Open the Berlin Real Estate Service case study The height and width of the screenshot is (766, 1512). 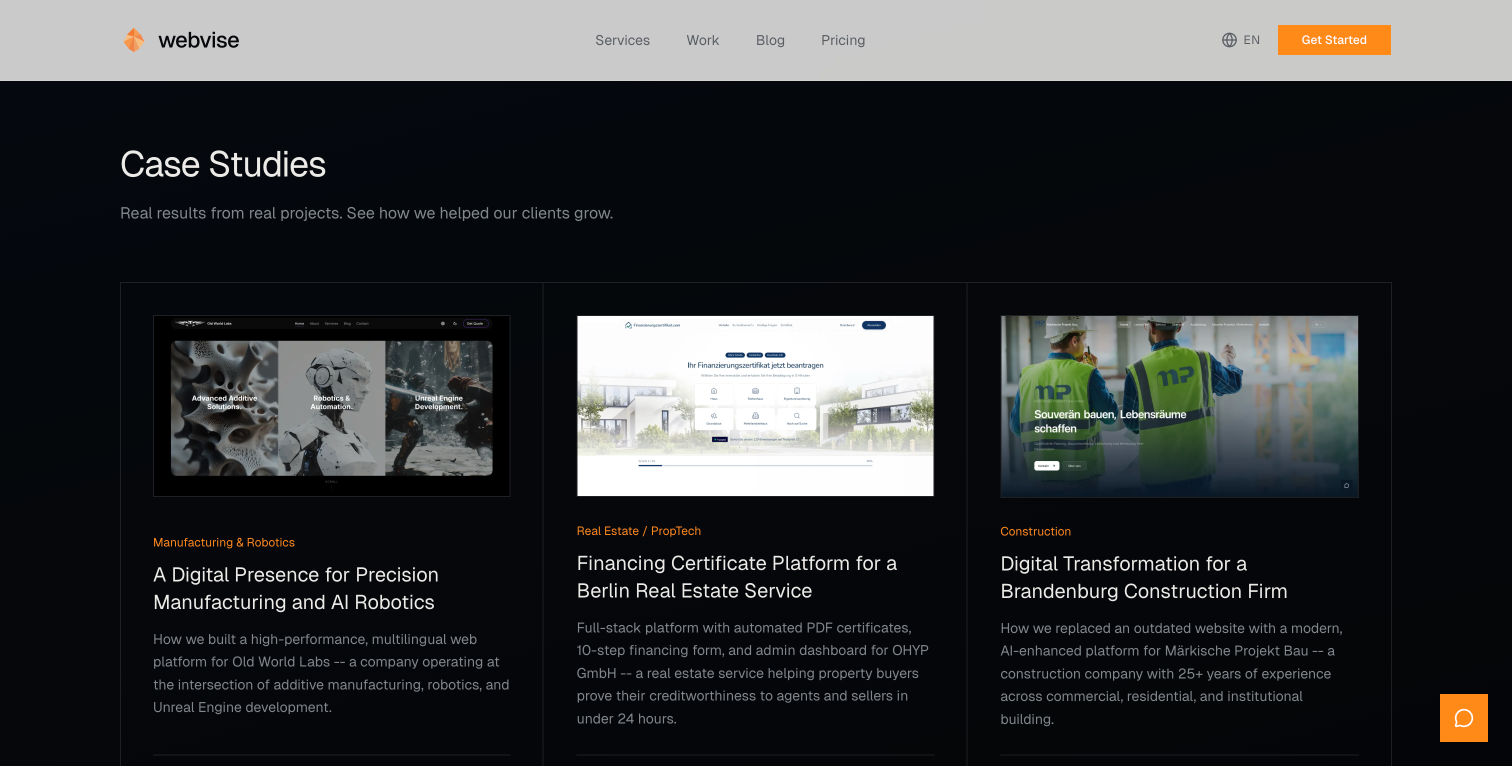(x=737, y=577)
